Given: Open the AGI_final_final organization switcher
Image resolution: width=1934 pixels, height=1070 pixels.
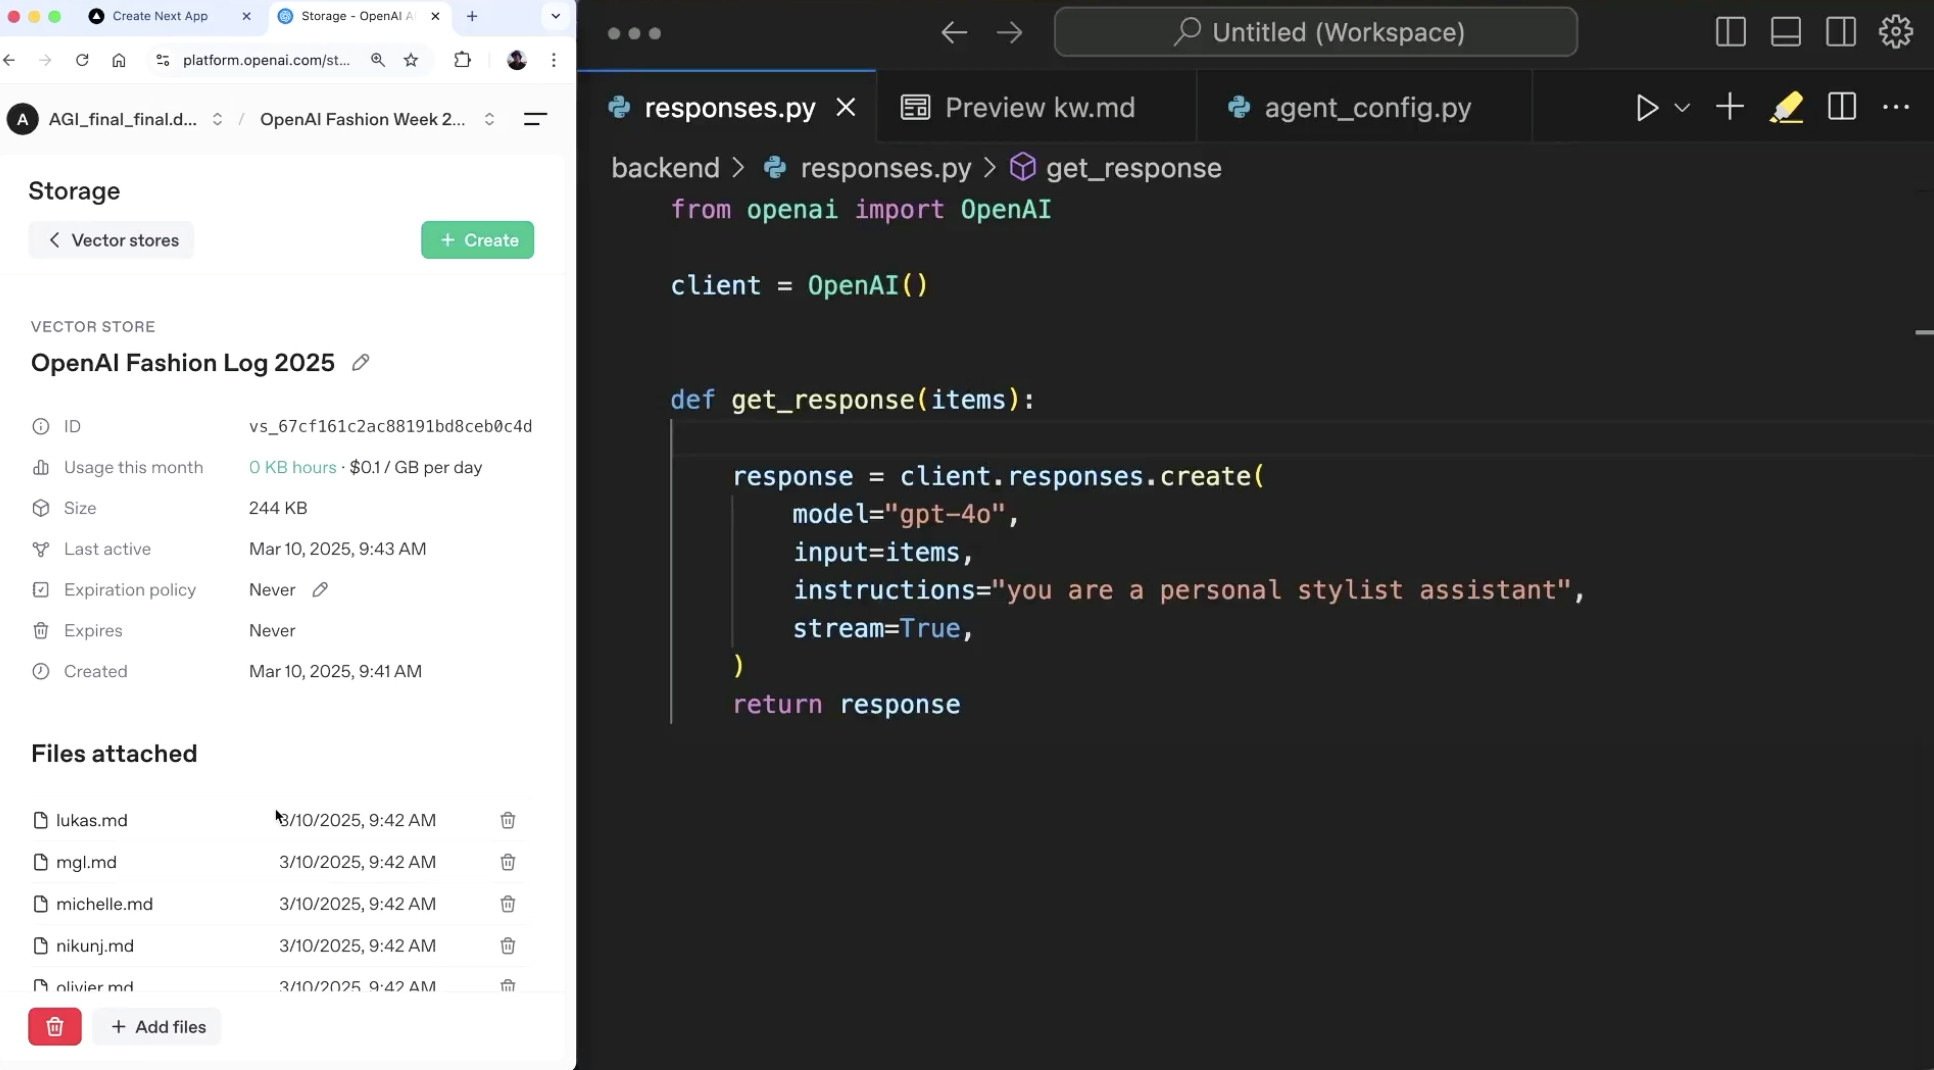Looking at the screenshot, I should click(x=116, y=119).
